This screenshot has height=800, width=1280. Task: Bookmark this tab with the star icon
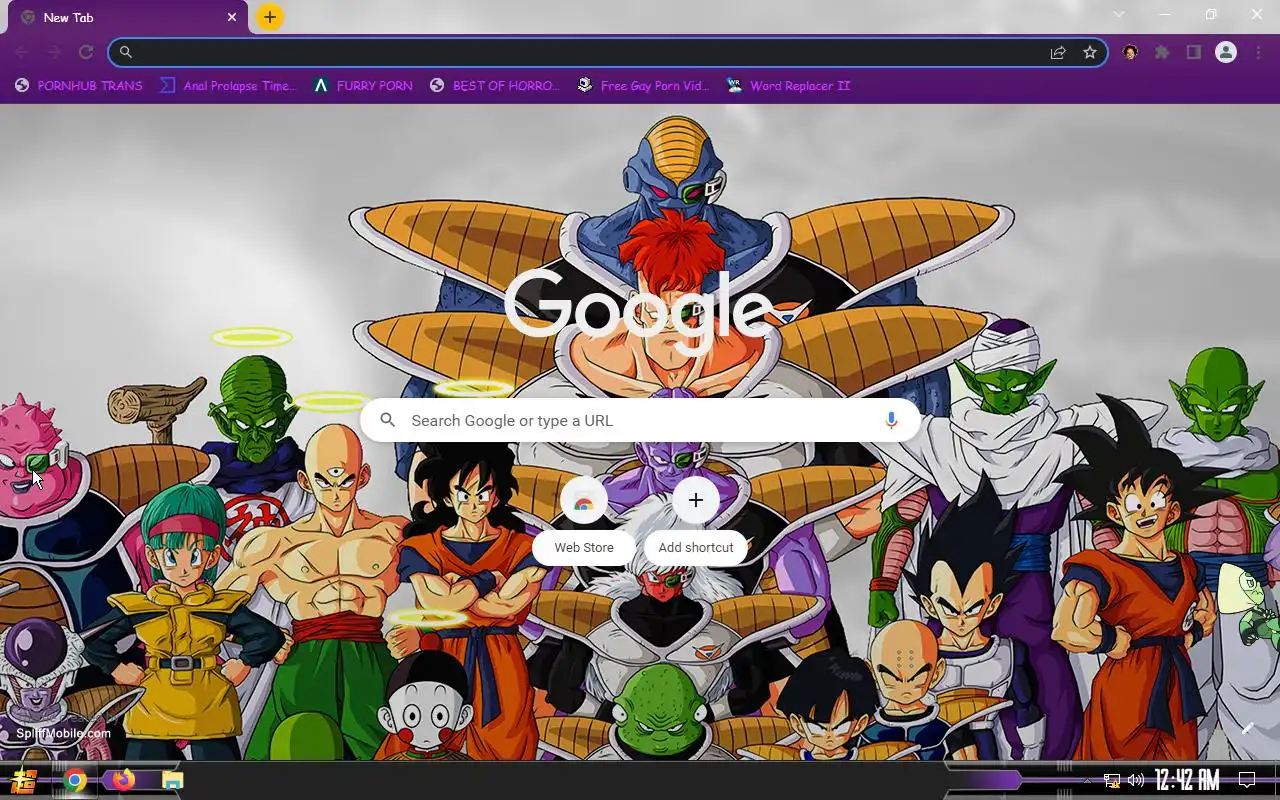1090,52
